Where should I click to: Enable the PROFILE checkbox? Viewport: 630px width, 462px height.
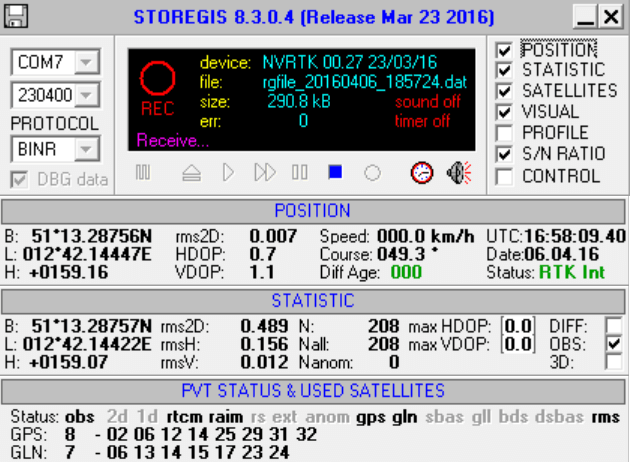pos(505,133)
